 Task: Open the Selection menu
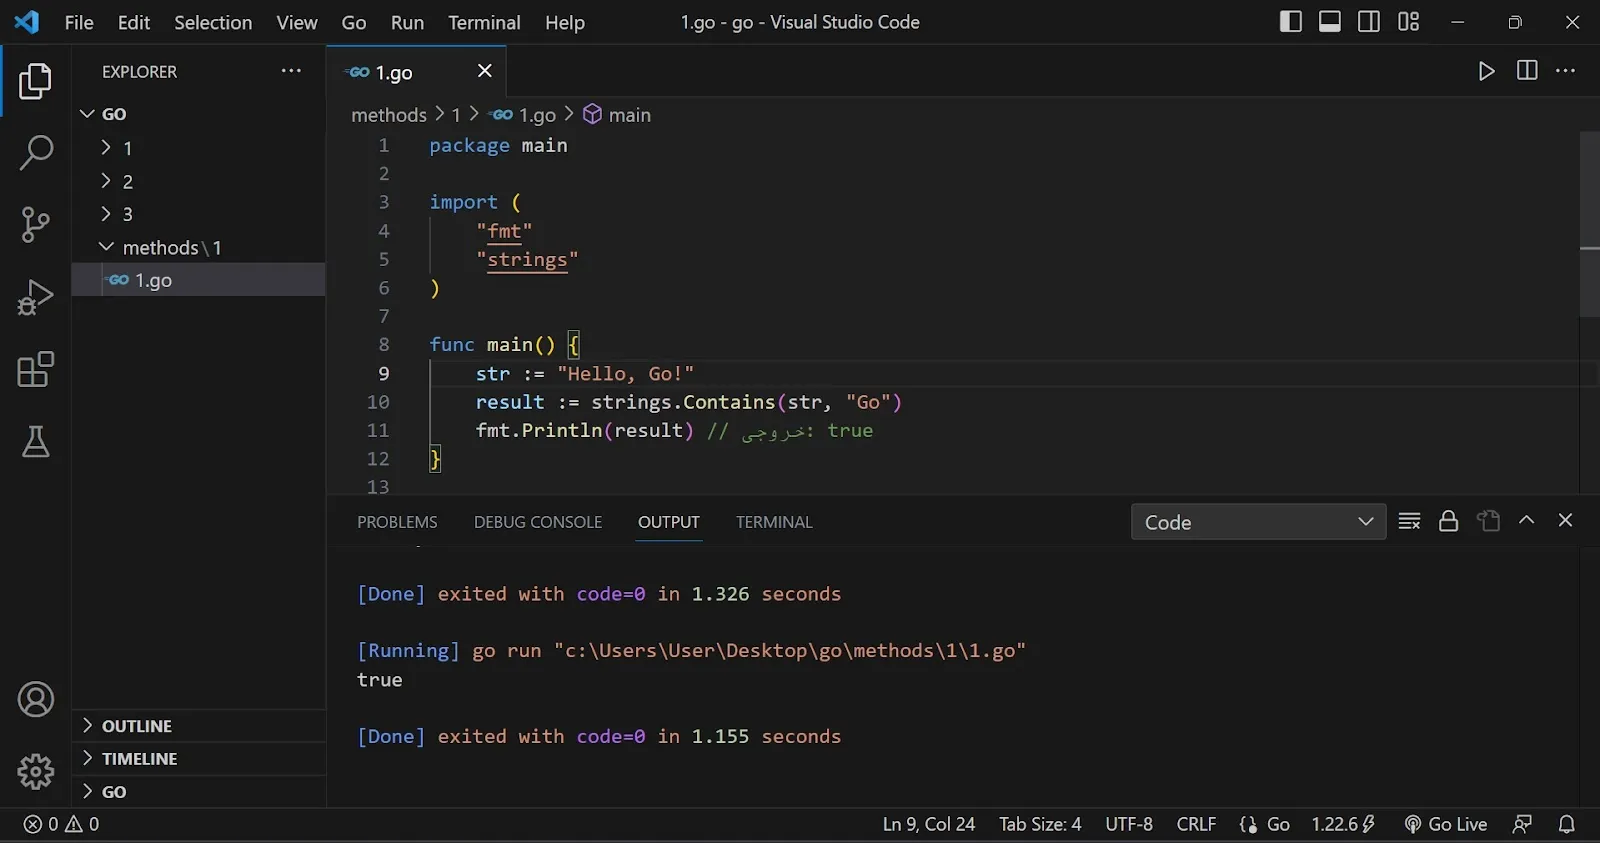pyautogui.click(x=213, y=22)
